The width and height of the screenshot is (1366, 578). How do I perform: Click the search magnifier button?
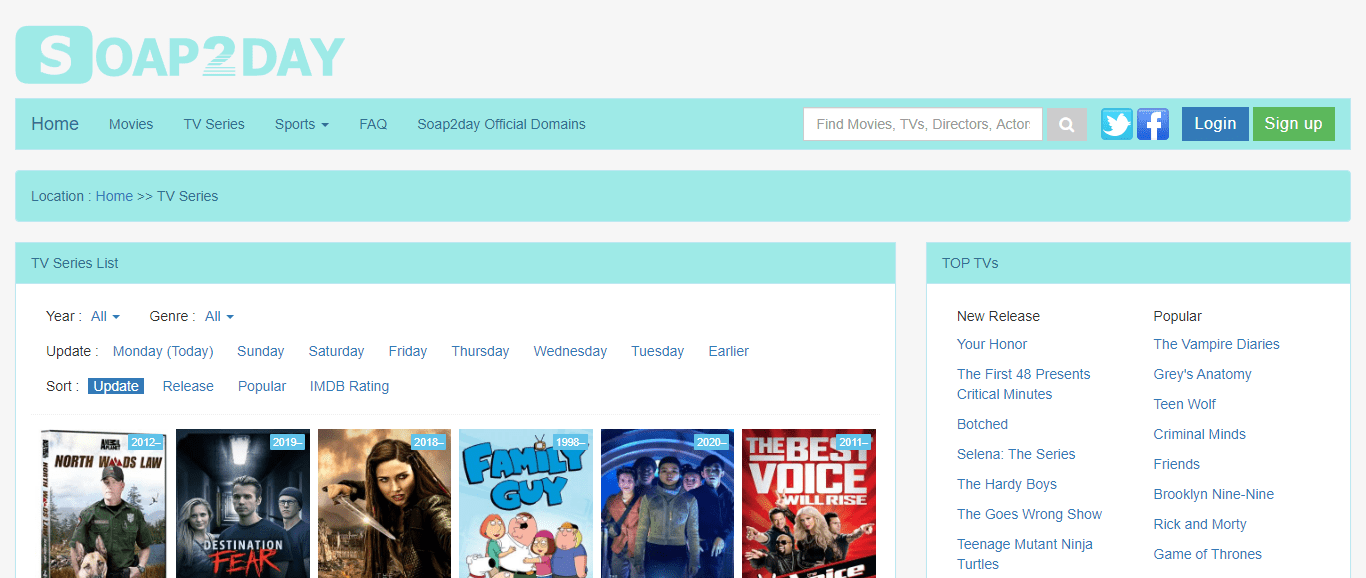pos(1067,124)
